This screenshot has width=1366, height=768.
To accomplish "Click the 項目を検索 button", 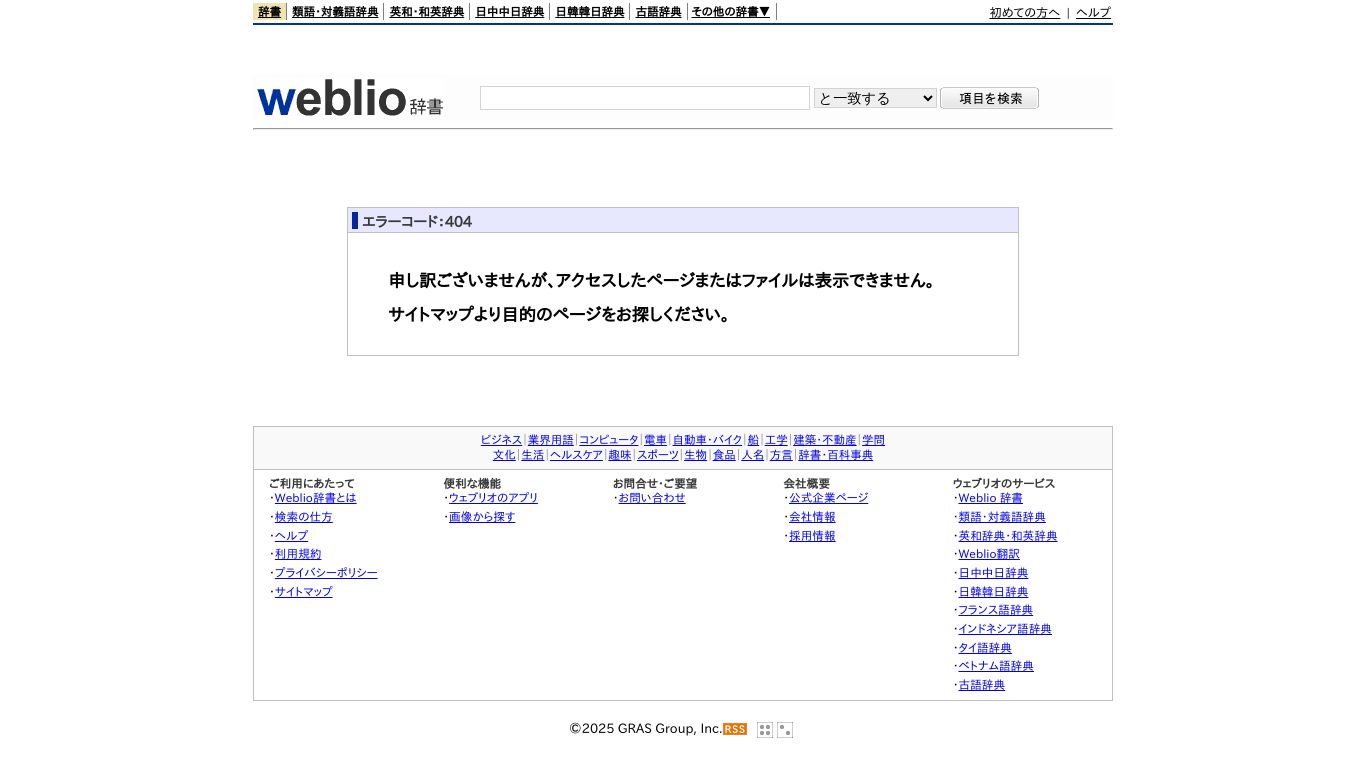I will click(x=989, y=98).
